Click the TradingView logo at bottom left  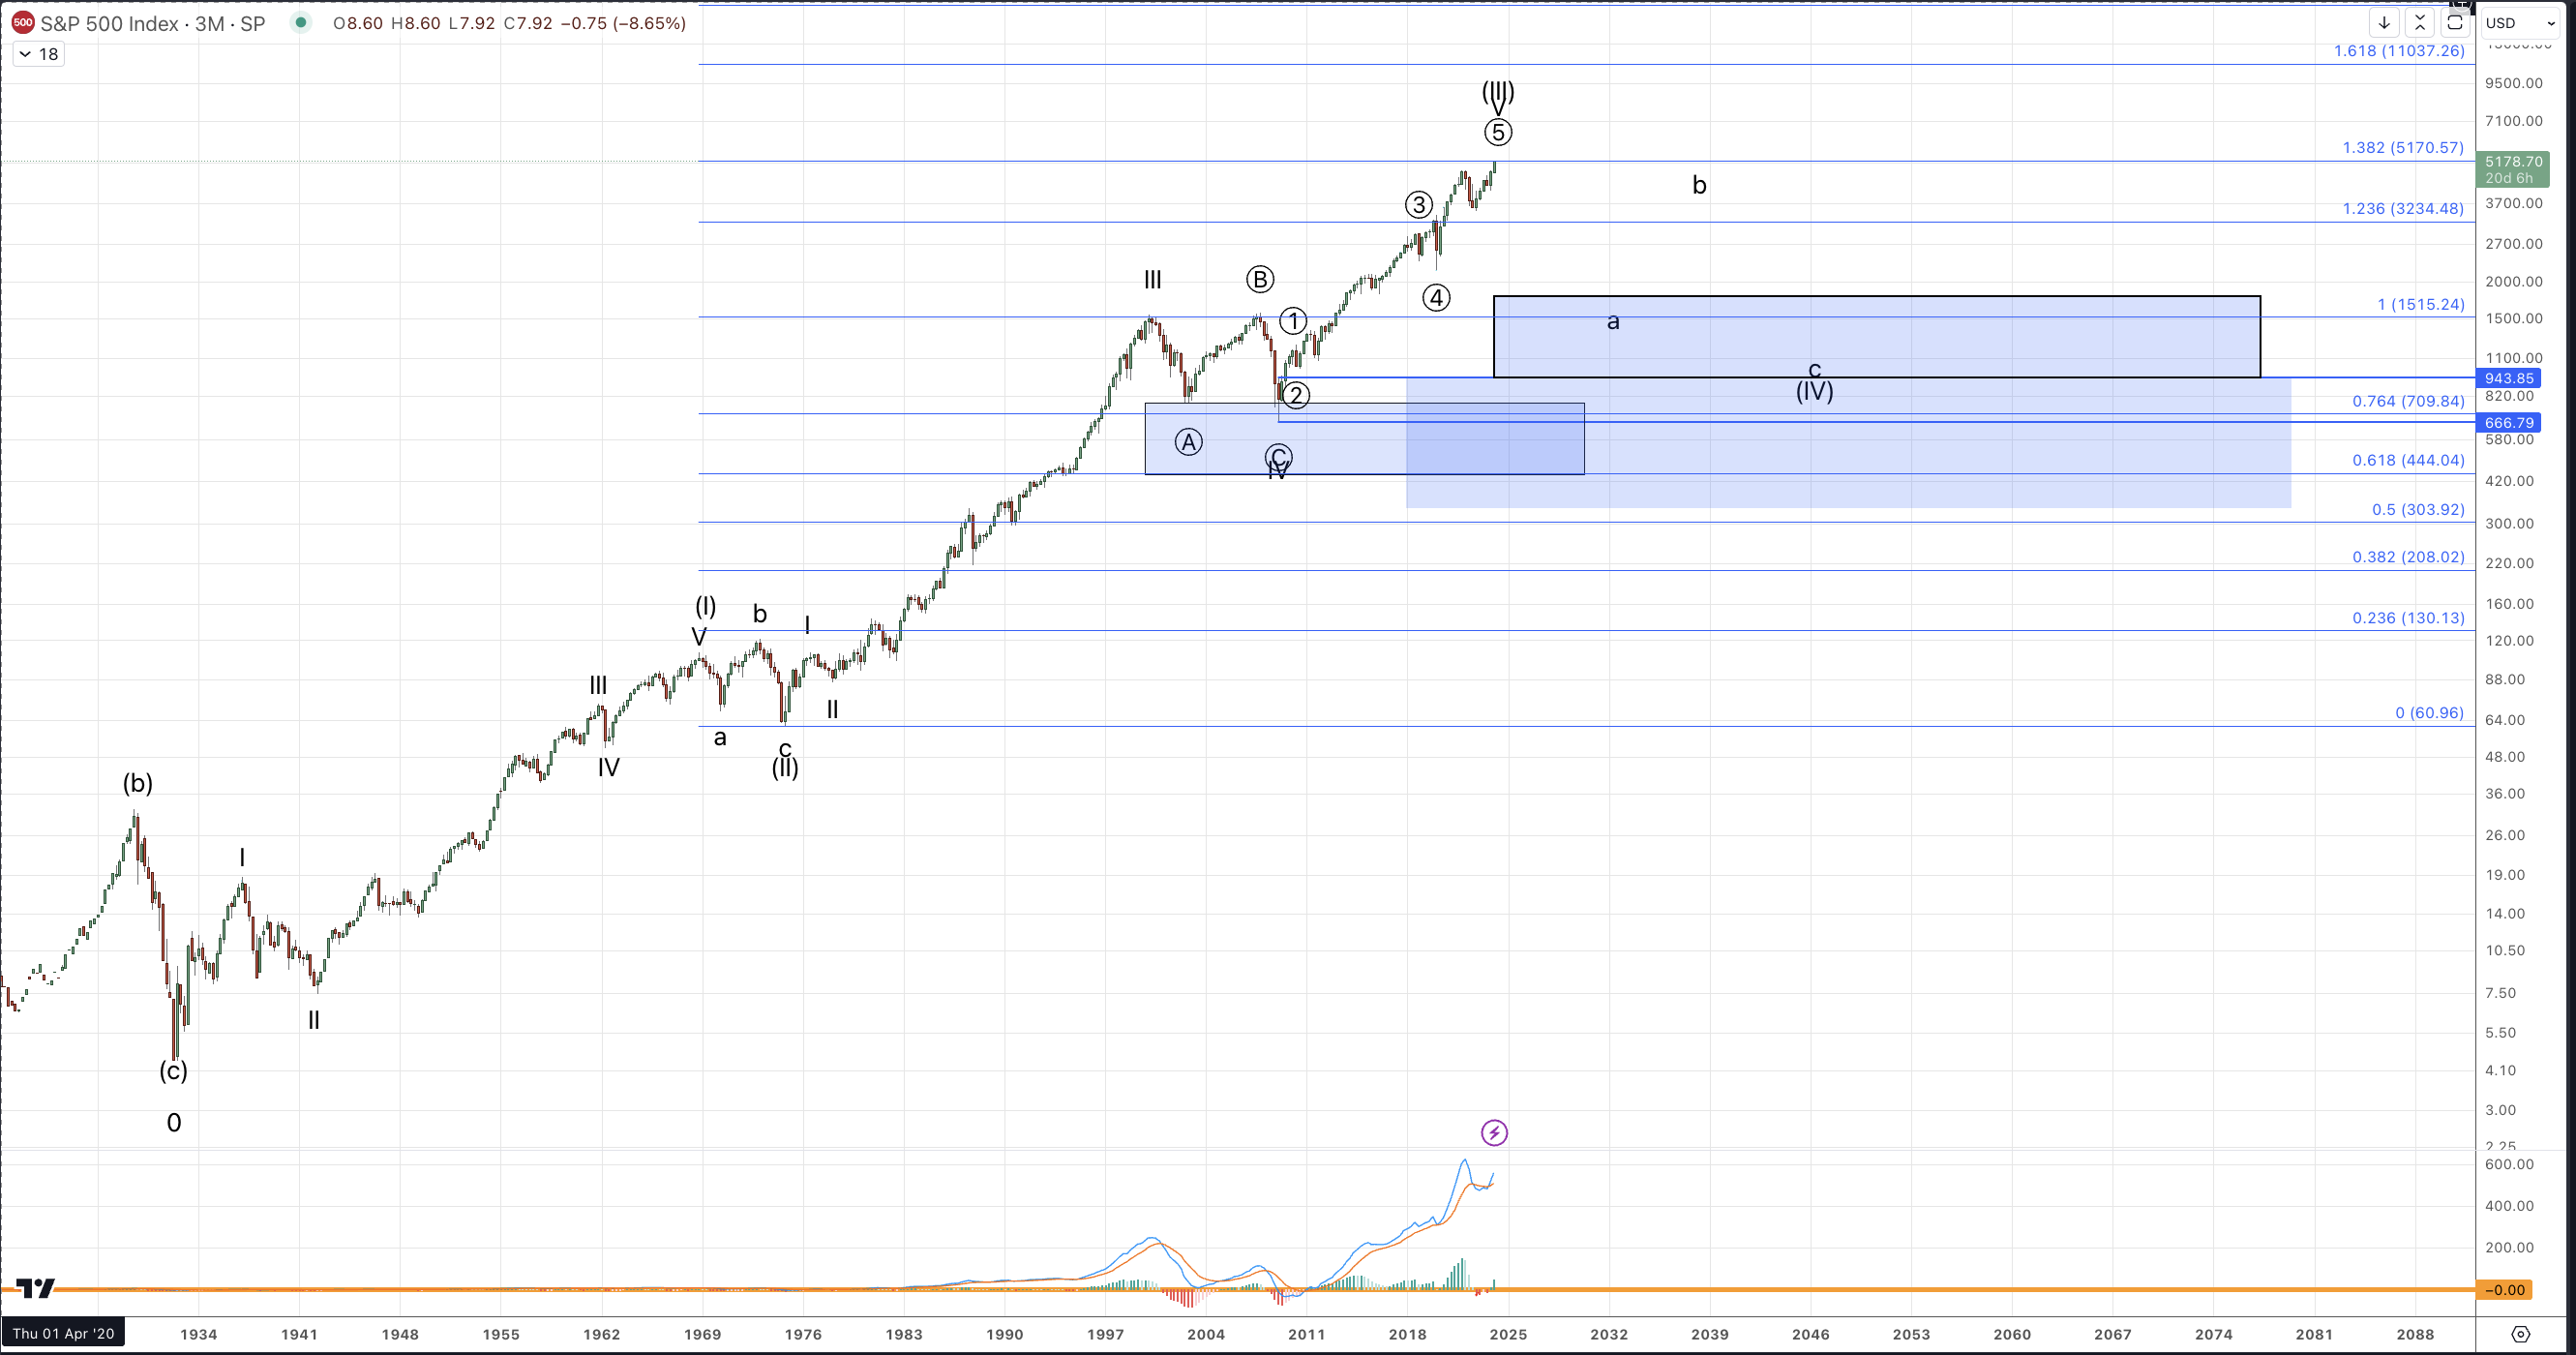36,1288
